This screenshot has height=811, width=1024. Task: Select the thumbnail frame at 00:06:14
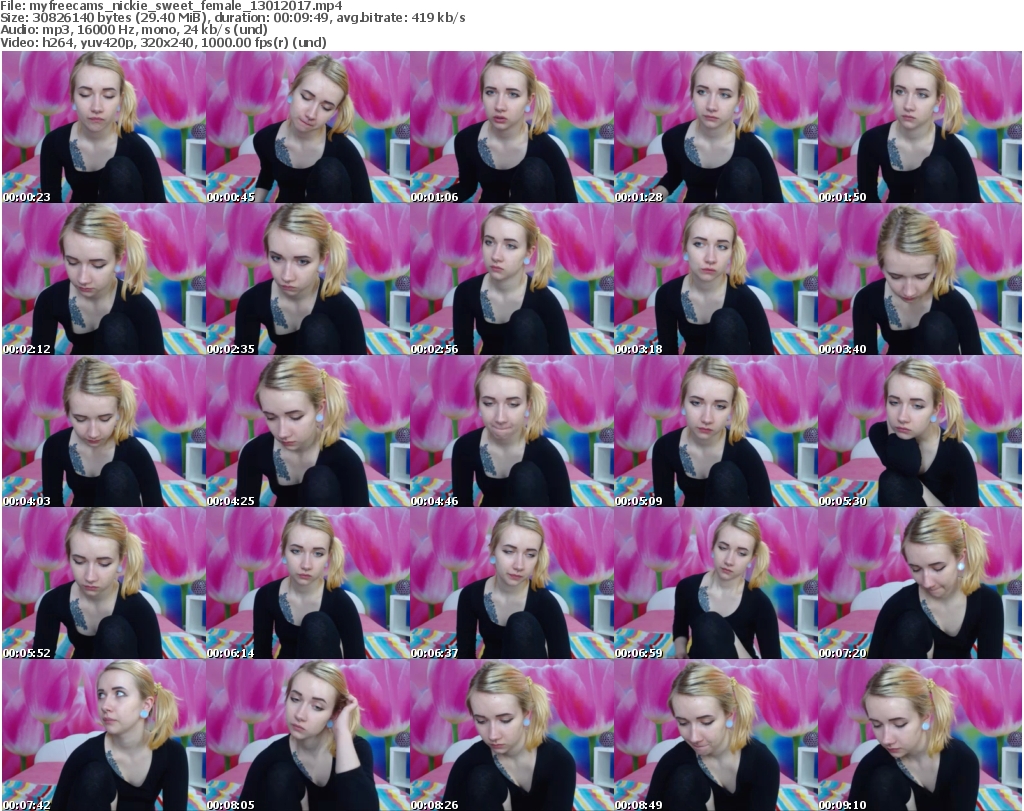pos(308,583)
